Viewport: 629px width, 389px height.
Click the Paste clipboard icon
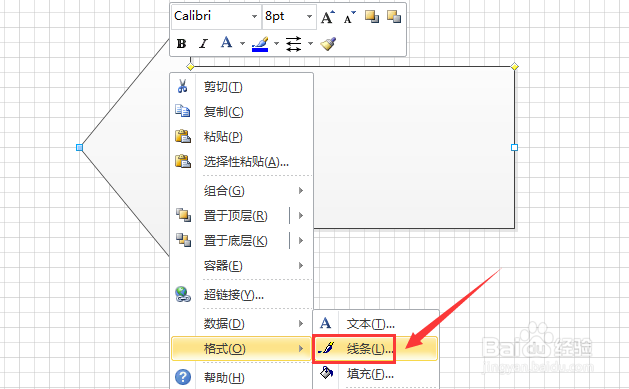point(183,136)
